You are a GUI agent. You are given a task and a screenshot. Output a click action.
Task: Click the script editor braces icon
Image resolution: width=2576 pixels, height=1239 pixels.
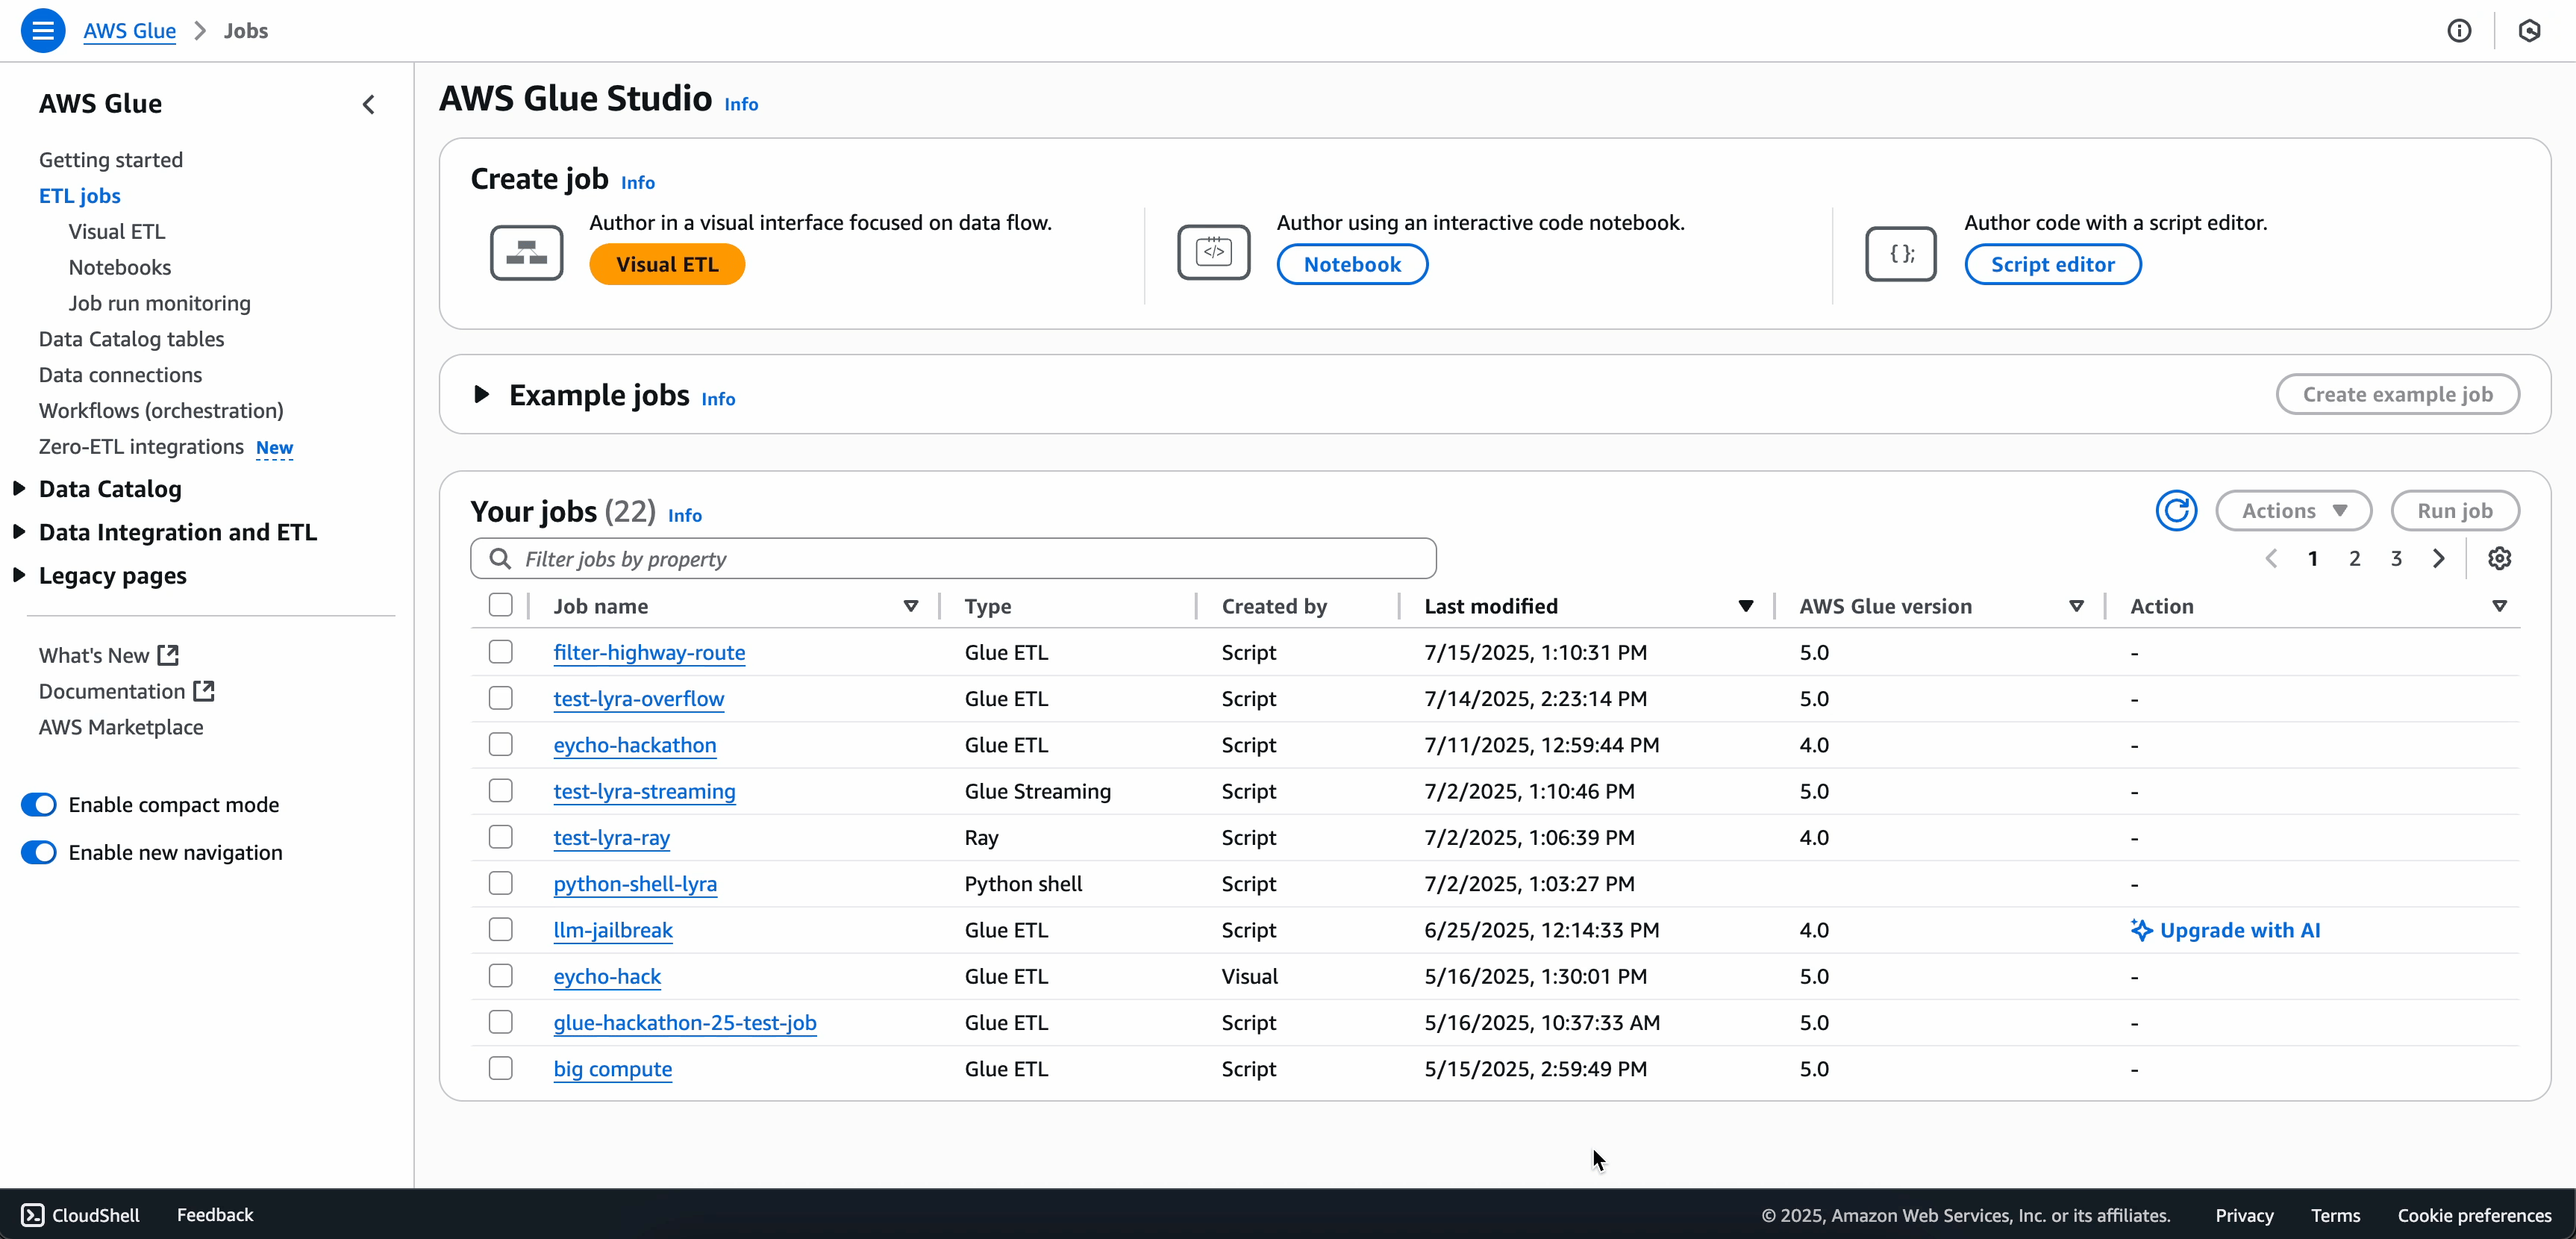click(1900, 253)
